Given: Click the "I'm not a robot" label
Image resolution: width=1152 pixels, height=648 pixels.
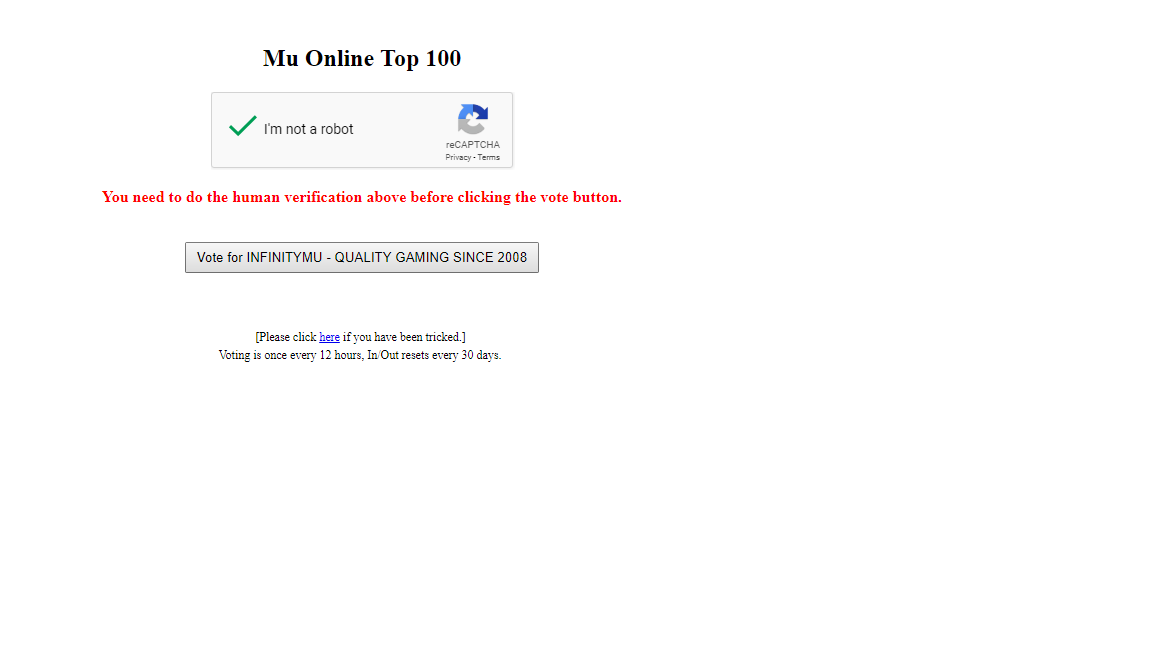Looking at the screenshot, I should [x=309, y=129].
